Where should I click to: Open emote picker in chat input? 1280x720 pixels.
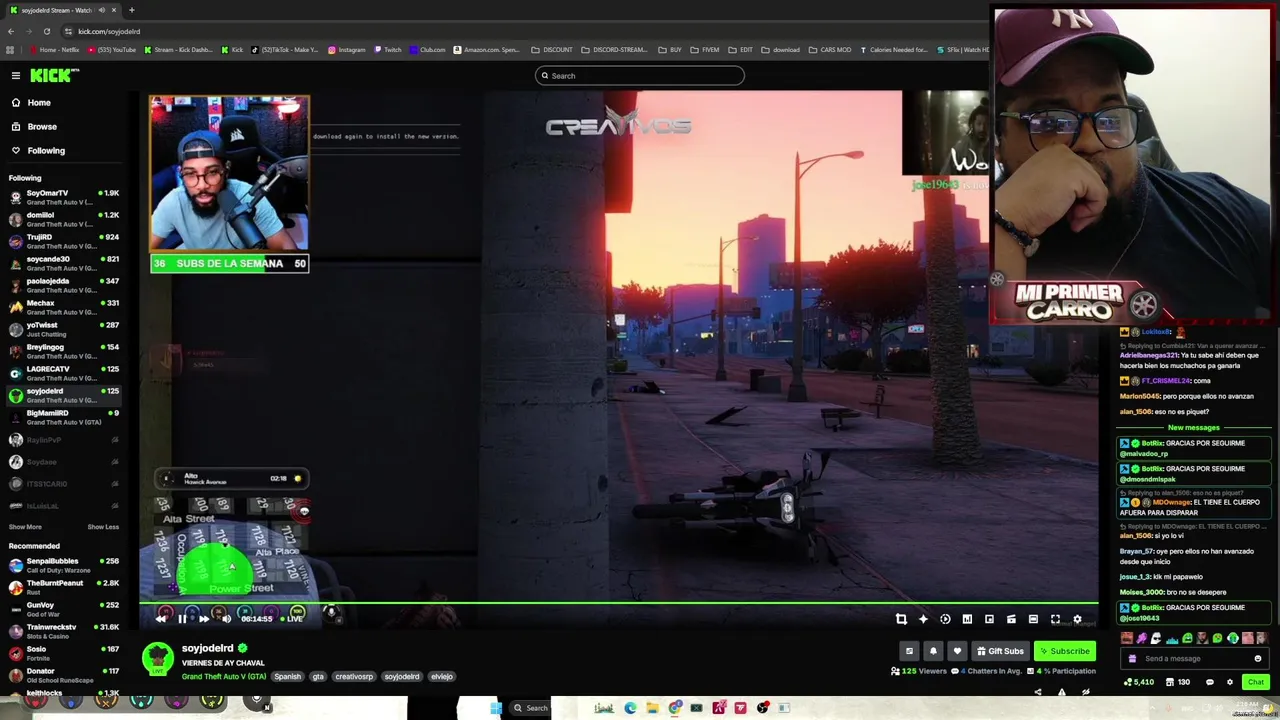pos(1258,659)
